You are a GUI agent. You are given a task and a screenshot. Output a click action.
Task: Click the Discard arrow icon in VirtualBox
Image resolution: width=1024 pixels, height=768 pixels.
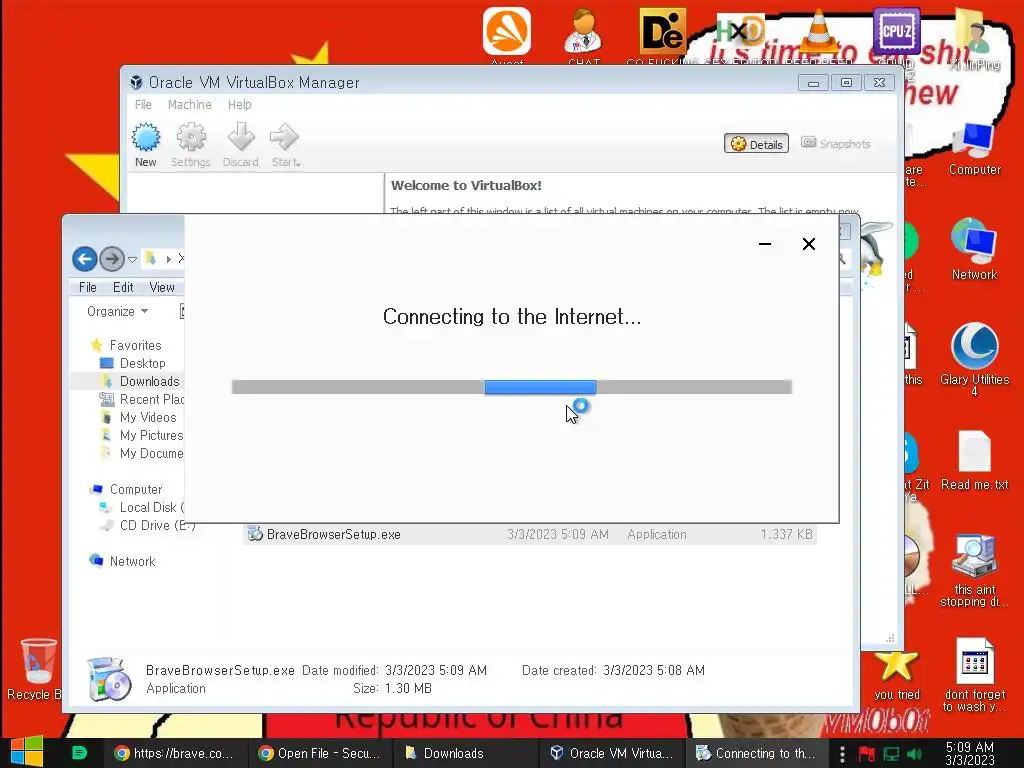tap(240, 138)
